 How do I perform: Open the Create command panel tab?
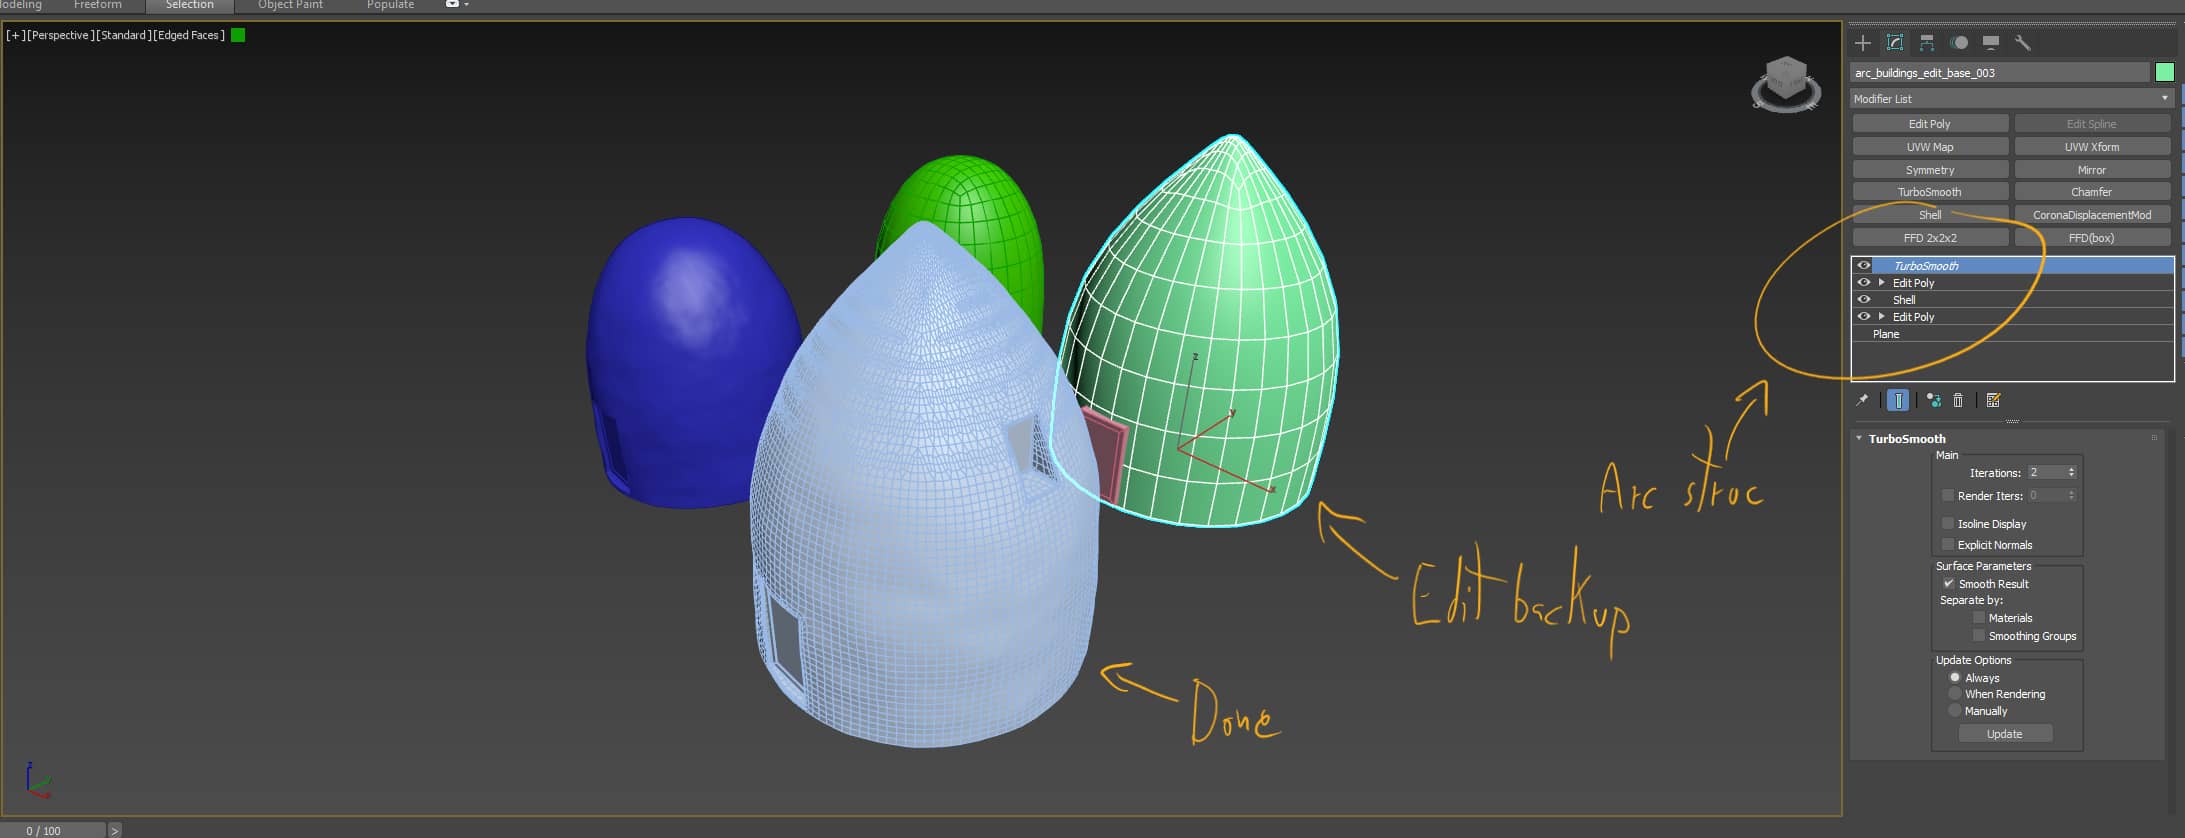1862,43
